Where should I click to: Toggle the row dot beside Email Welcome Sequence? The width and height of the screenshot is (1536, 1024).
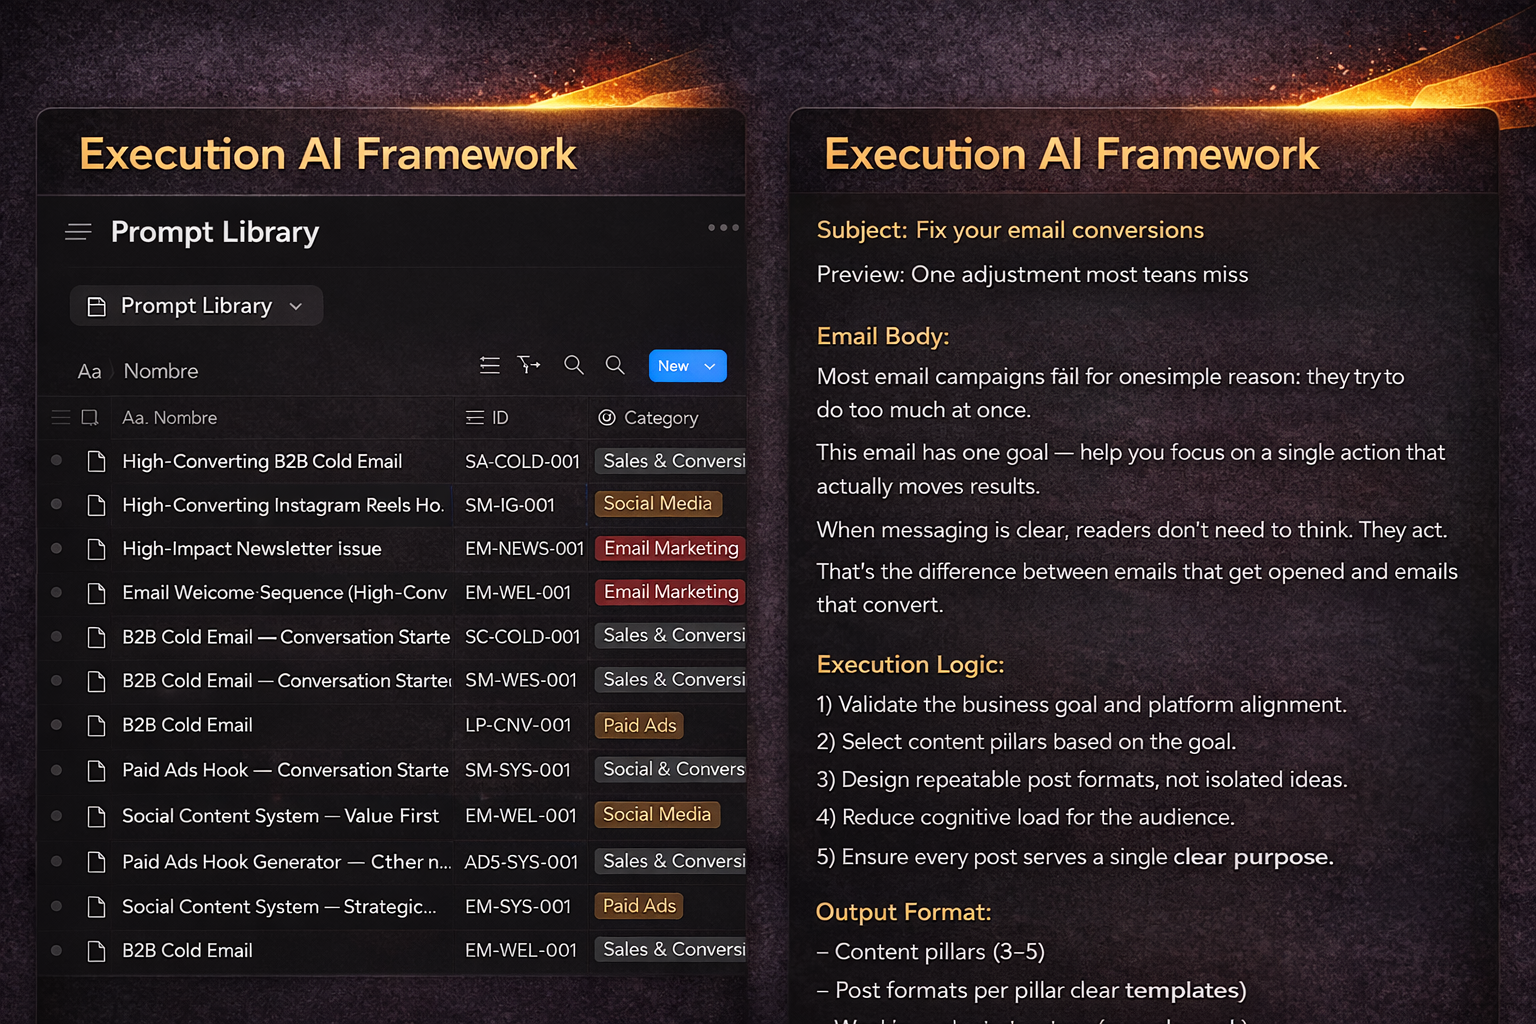(x=56, y=592)
